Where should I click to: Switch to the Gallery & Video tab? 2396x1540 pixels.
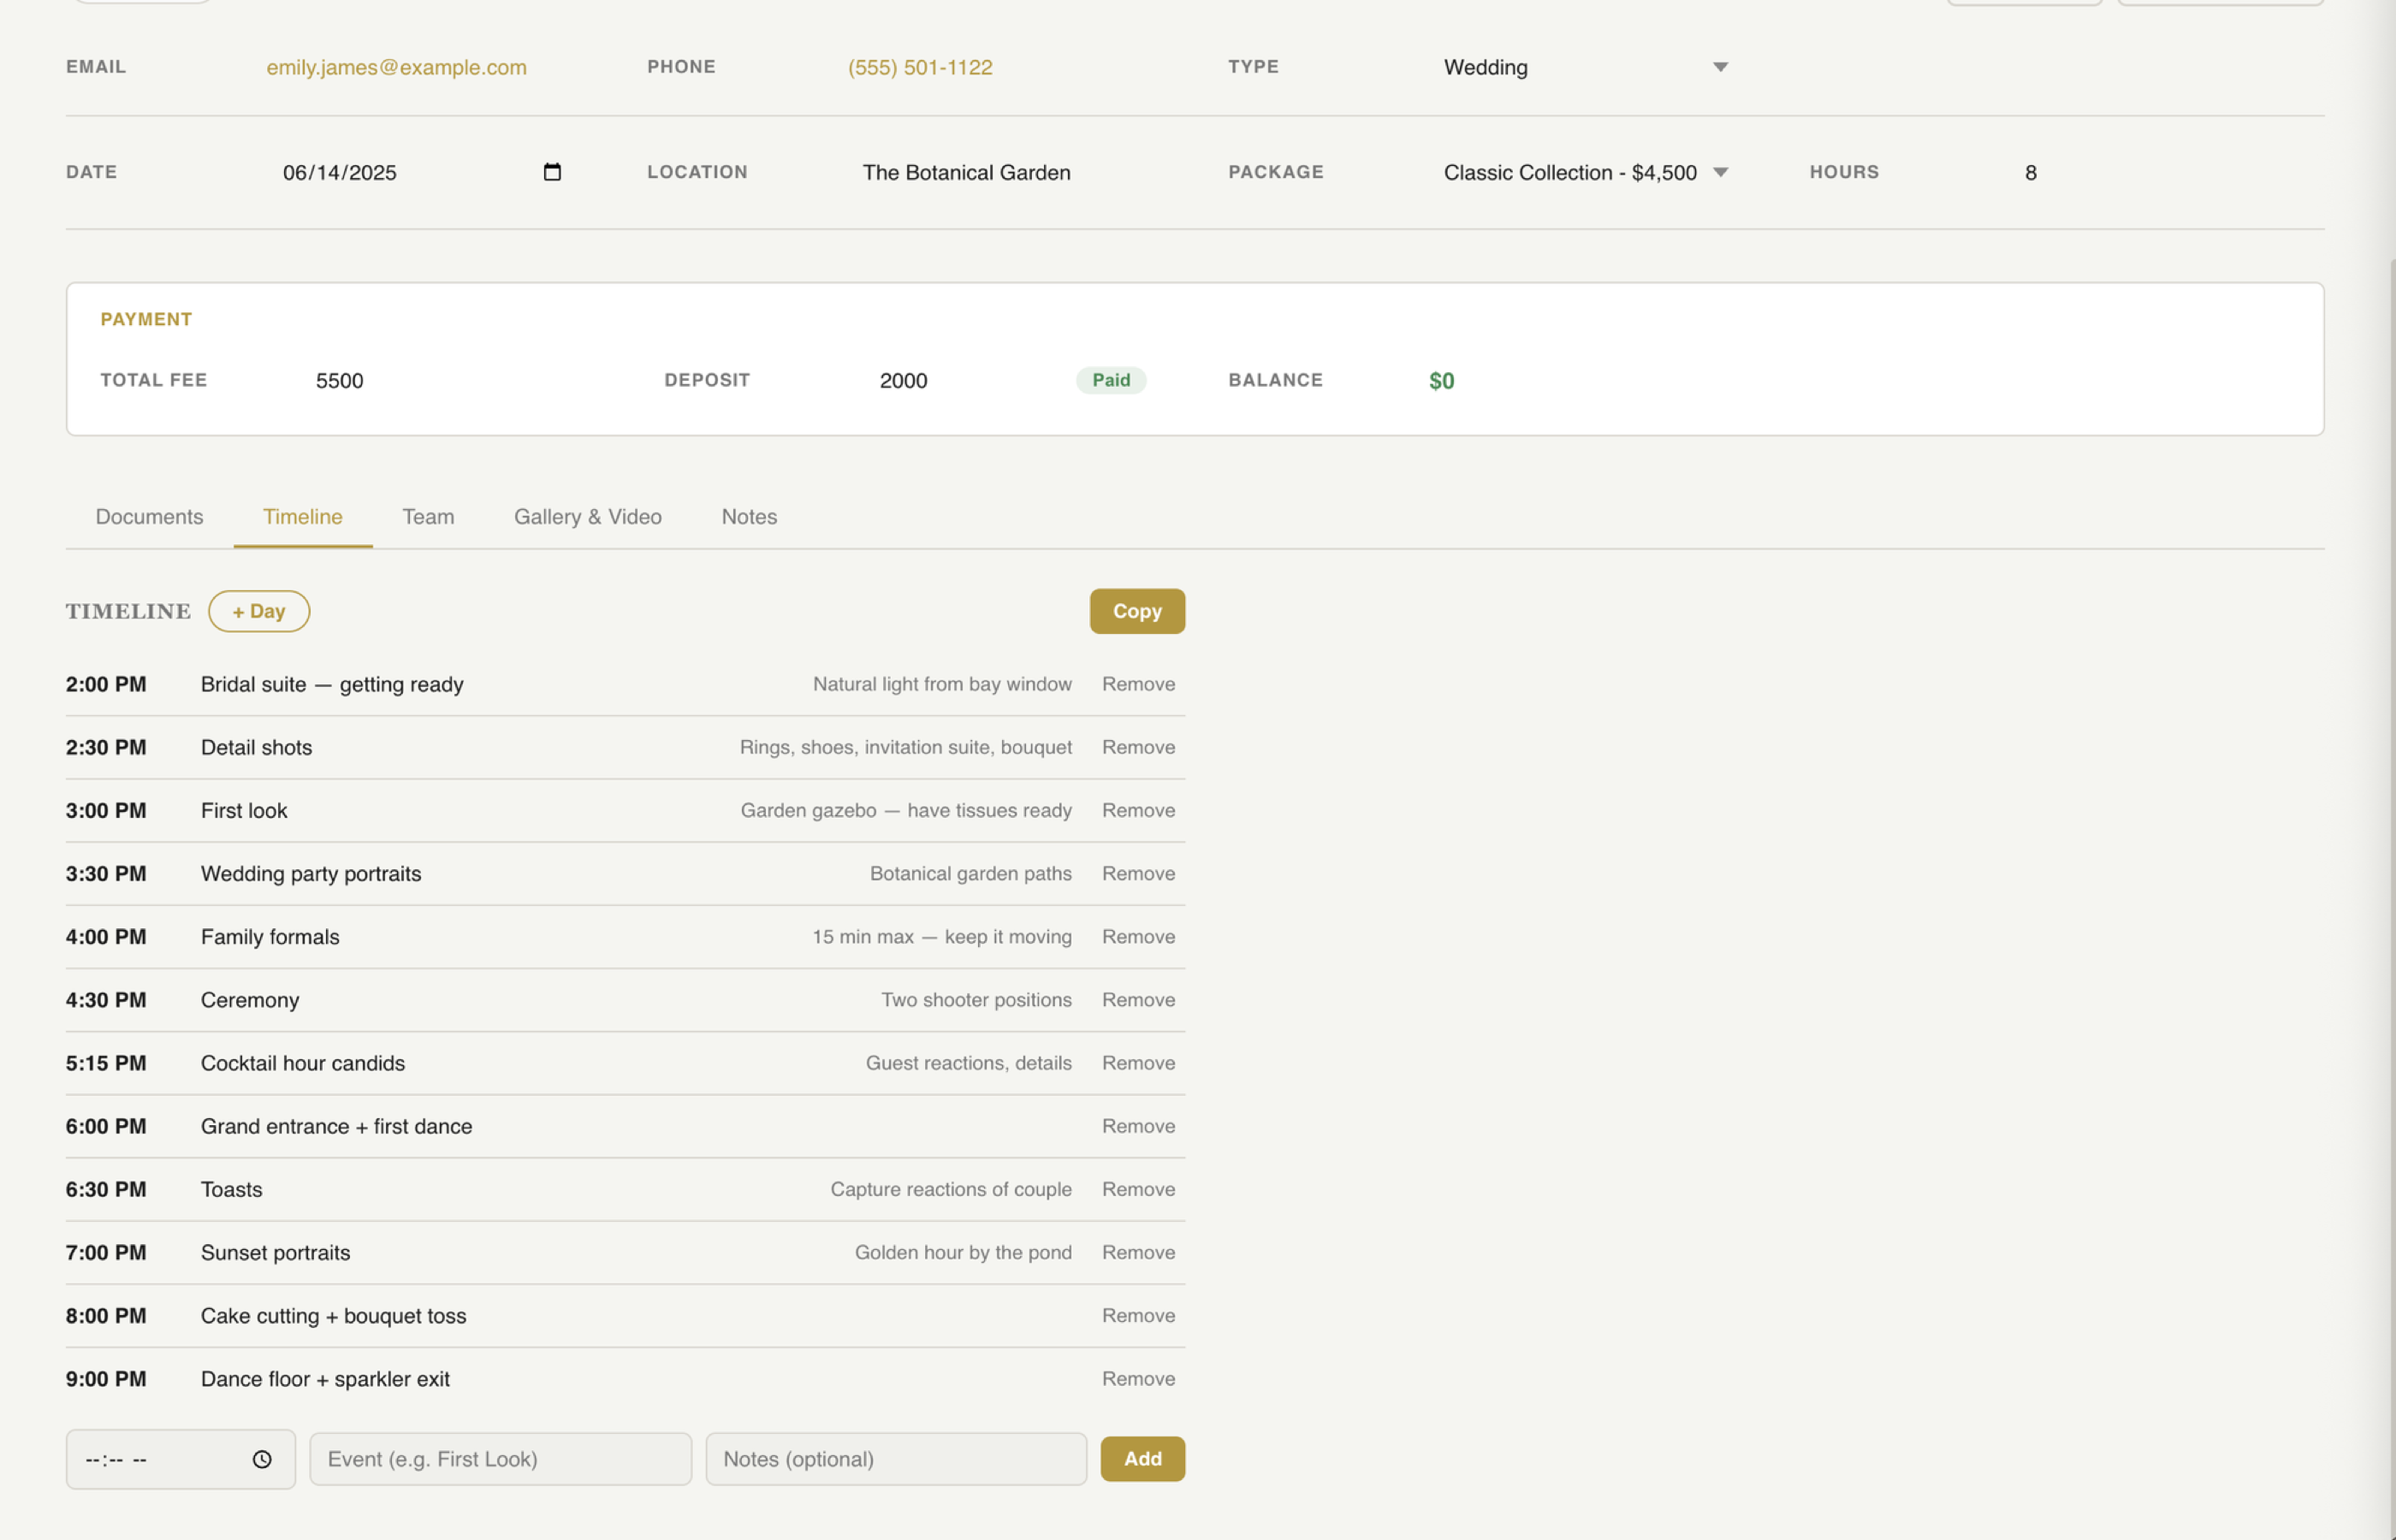click(588, 517)
